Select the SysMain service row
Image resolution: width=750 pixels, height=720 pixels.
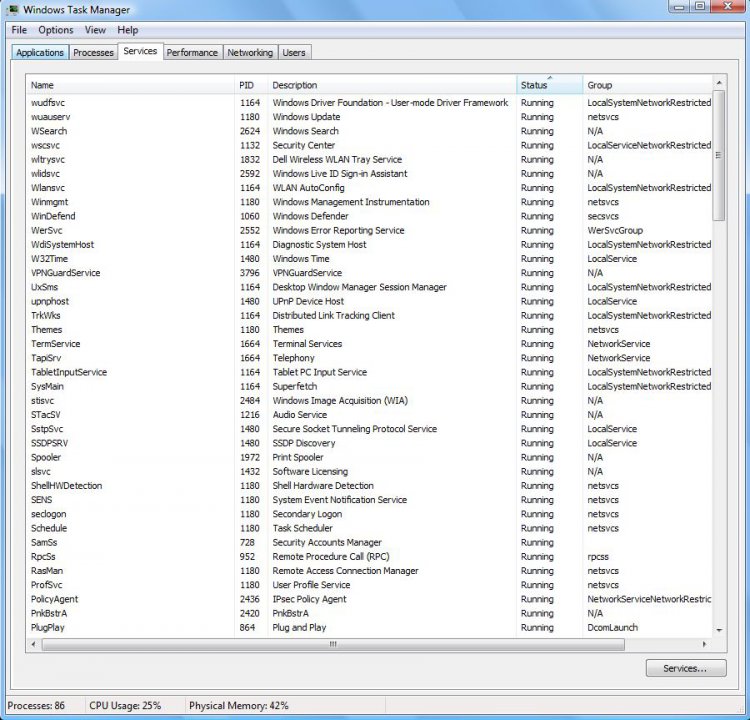[369, 387]
